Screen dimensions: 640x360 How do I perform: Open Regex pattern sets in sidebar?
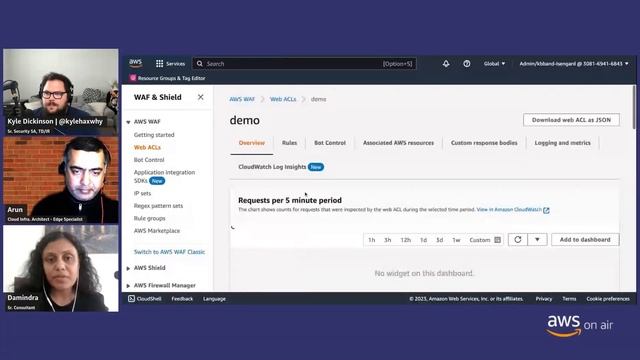pyautogui.click(x=158, y=206)
